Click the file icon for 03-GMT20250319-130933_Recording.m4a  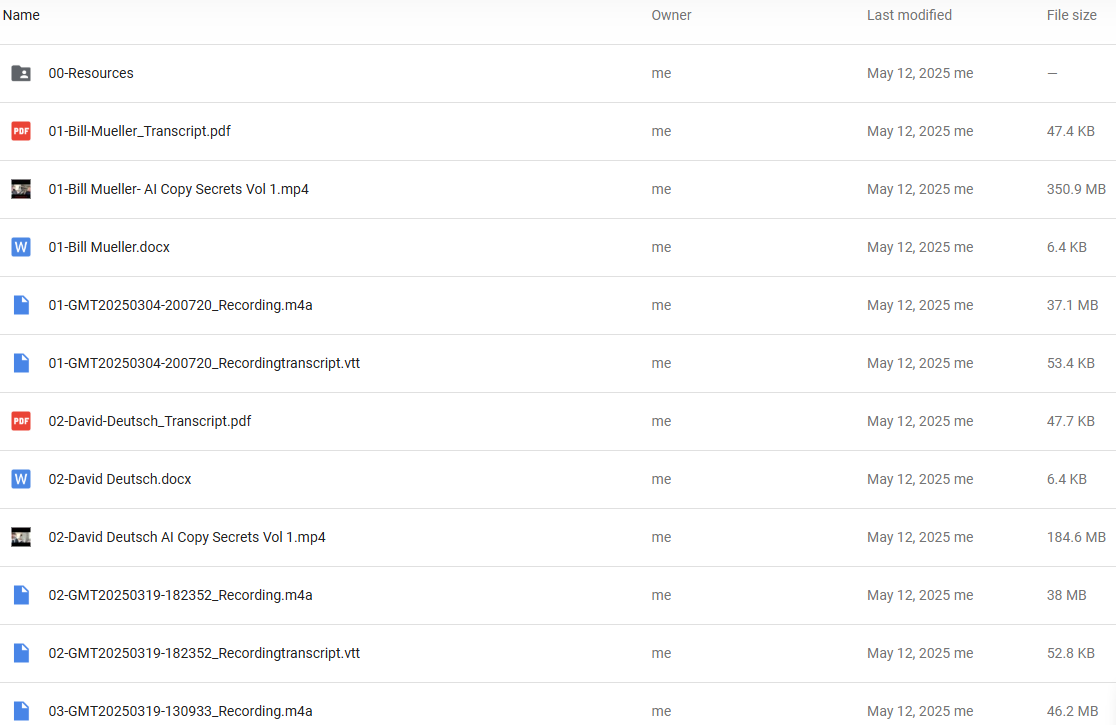(21, 711)
